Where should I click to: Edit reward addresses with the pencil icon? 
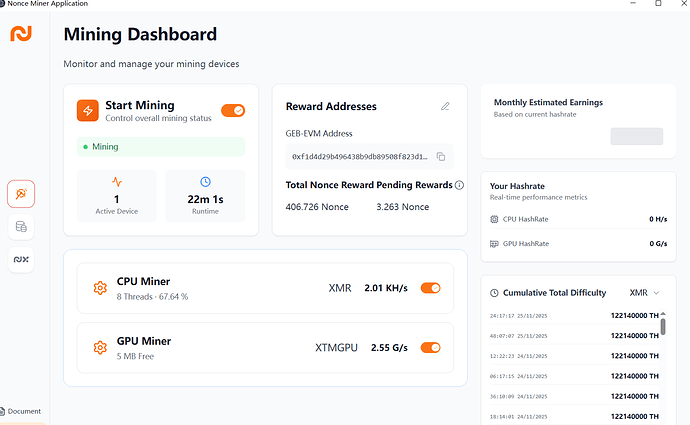point(445,106)
